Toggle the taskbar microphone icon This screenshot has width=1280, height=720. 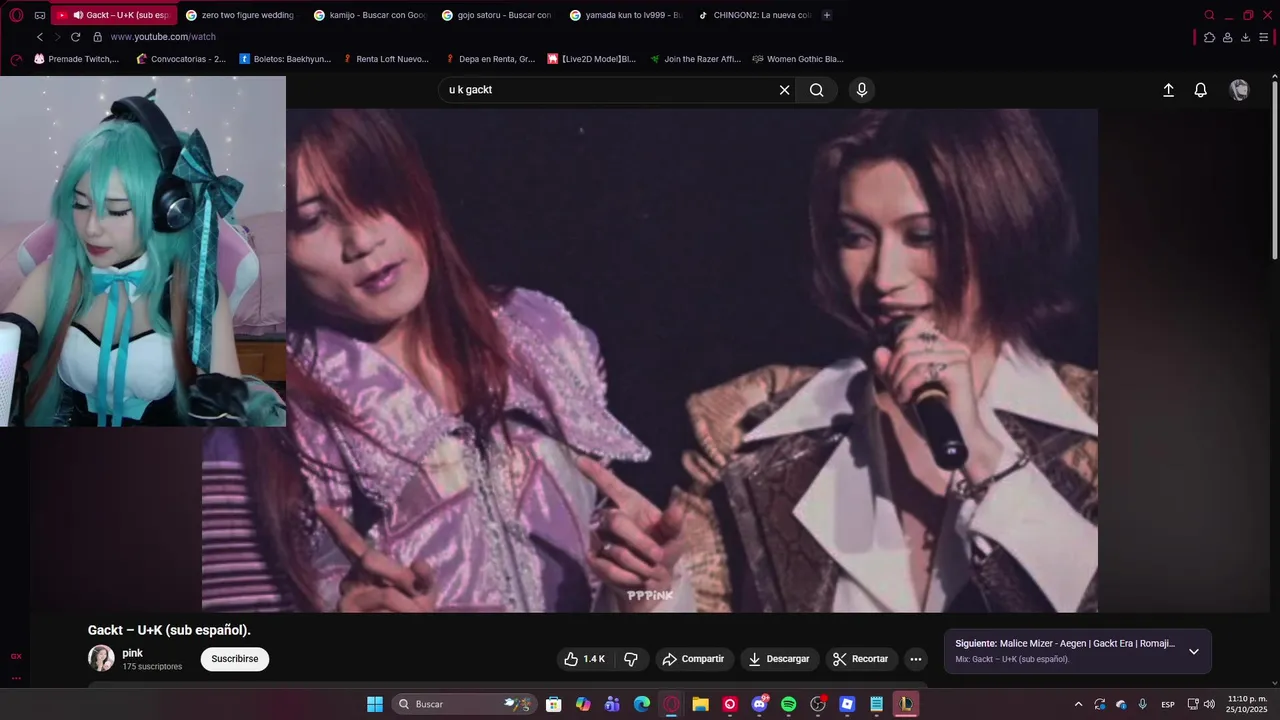click(1142, 704)
